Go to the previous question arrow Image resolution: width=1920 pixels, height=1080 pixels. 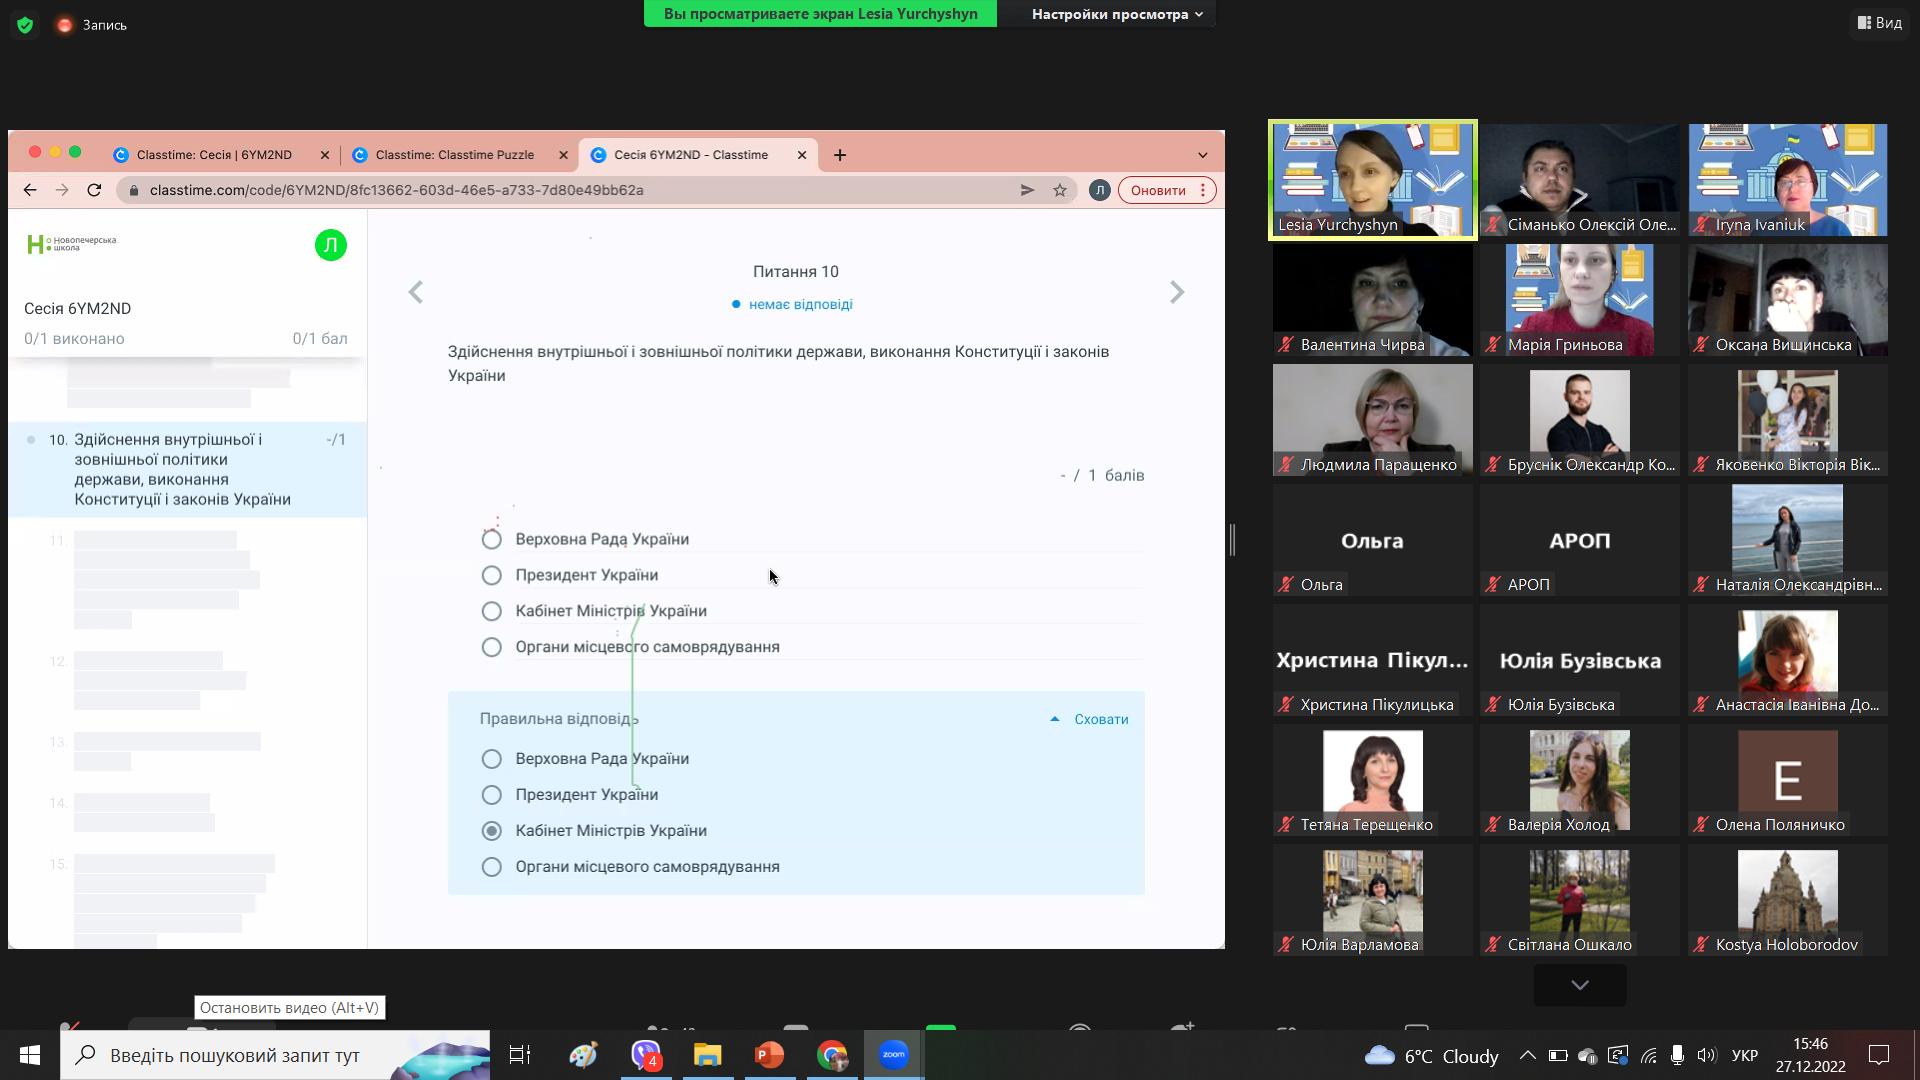[416, 292]
